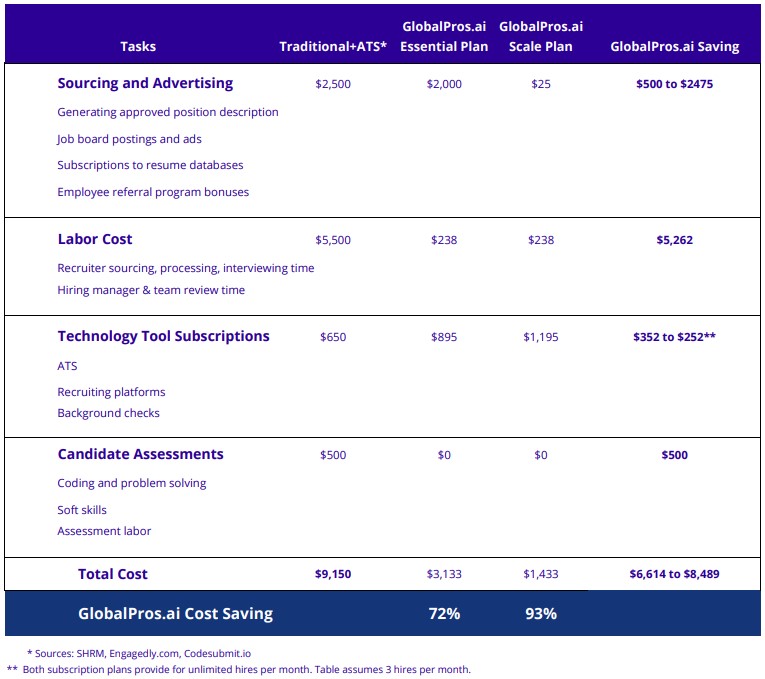The height and width of the screenshot is (679, 765).
Task: Click the GlobalPros.ai Essential Plan header
Action: 444,36
